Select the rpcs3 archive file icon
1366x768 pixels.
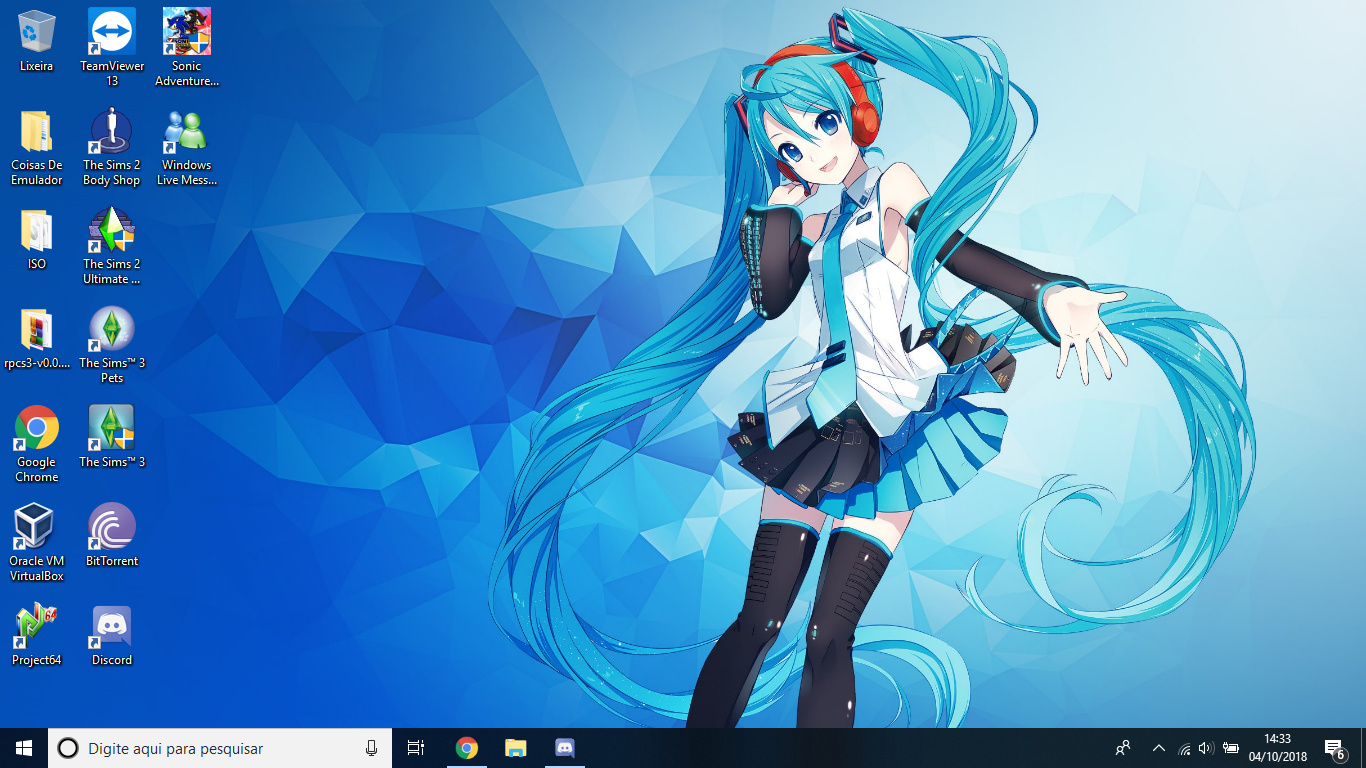pos(37,339)
